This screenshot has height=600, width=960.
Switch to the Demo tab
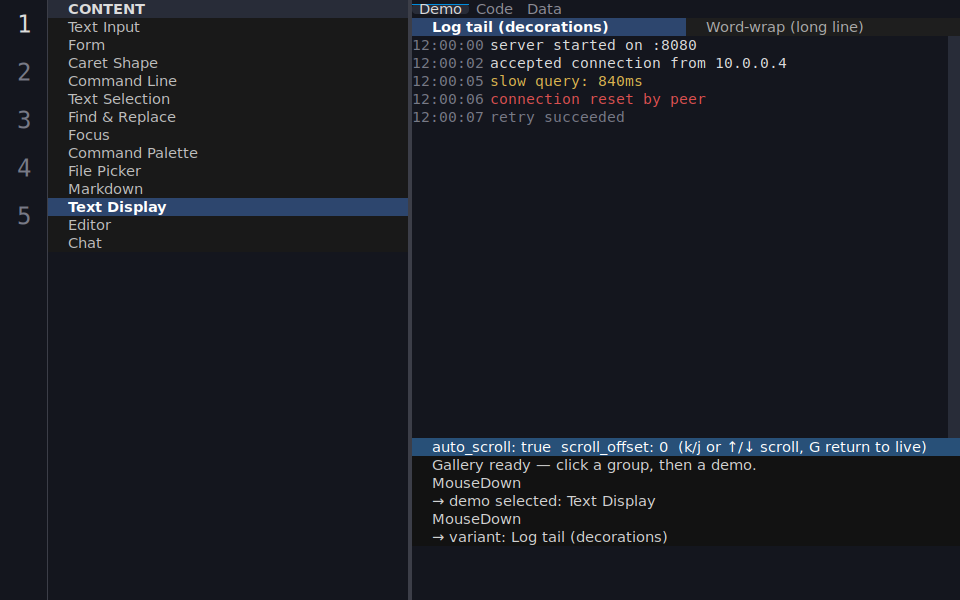click(x=440, y=9)
